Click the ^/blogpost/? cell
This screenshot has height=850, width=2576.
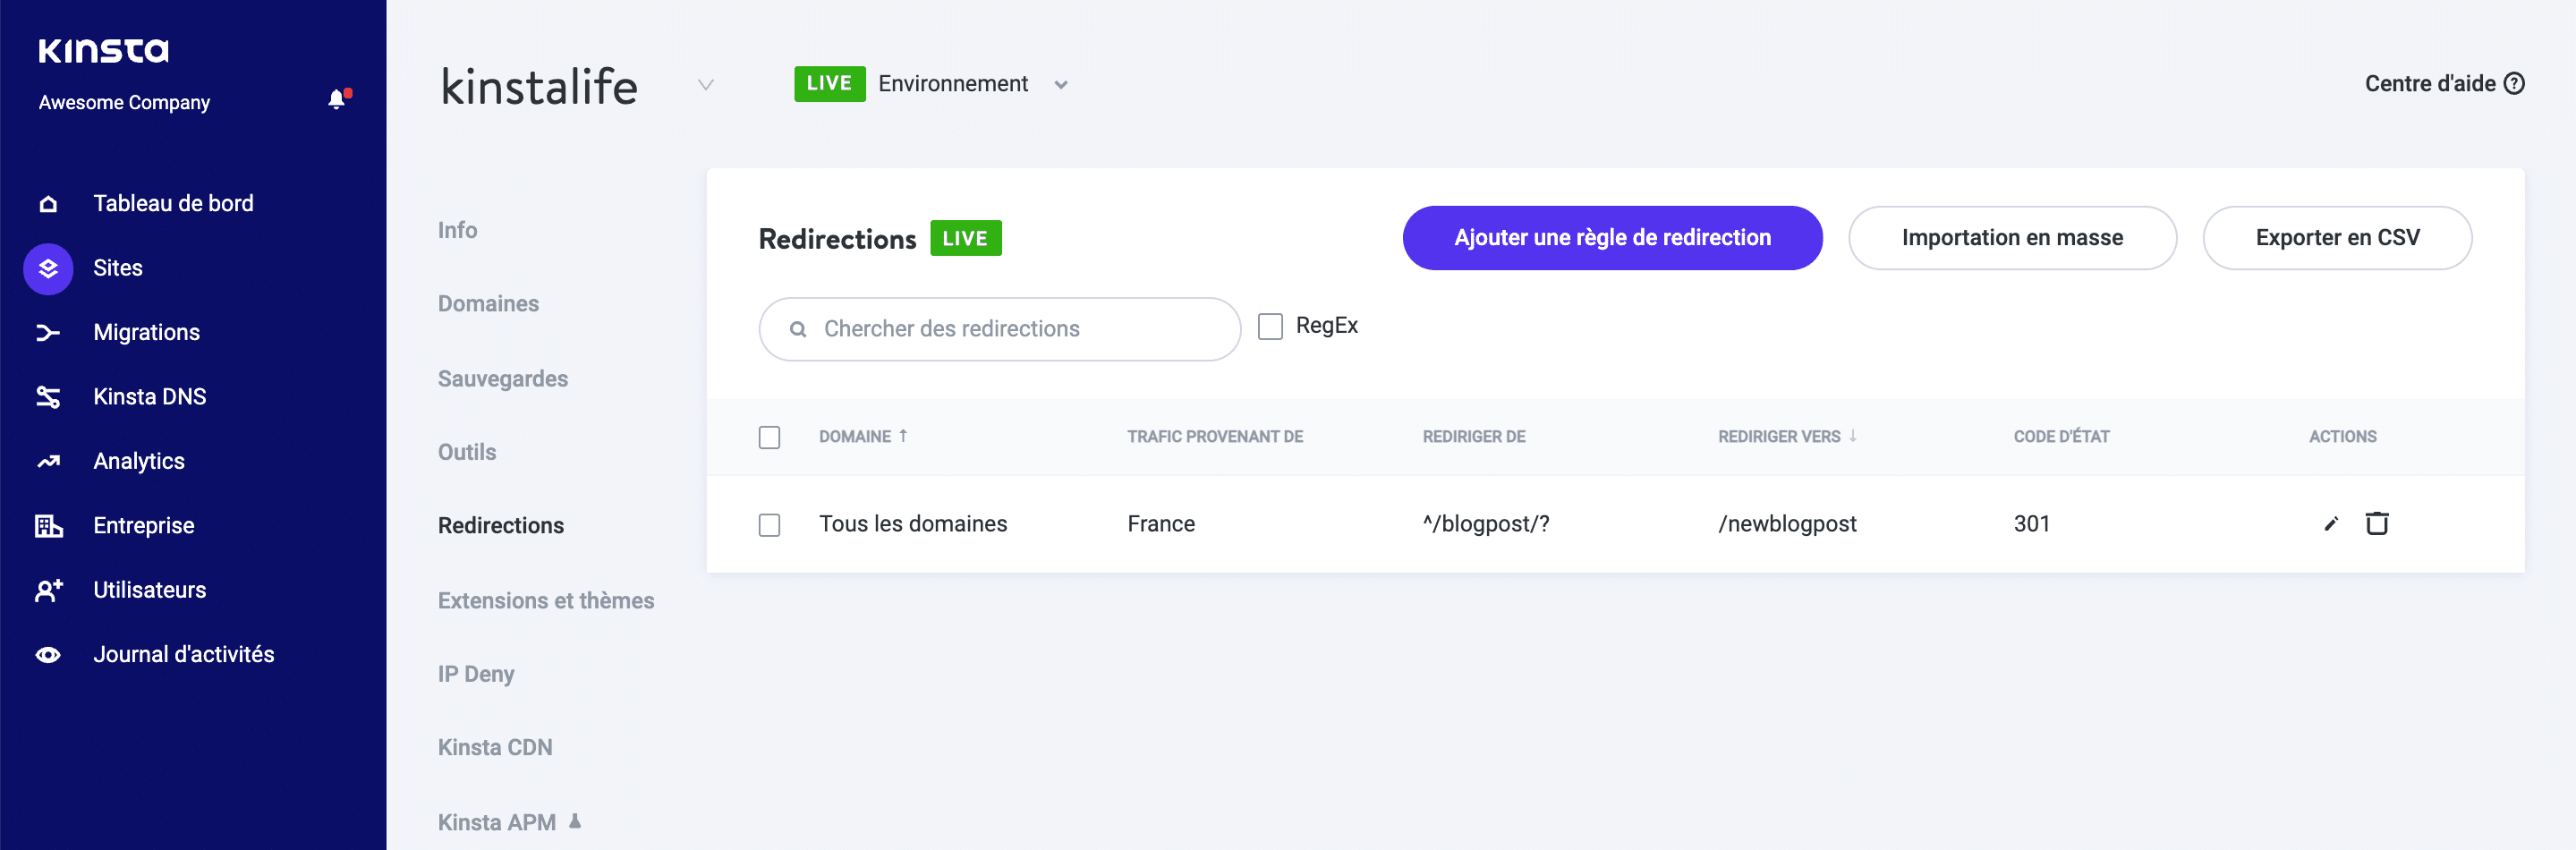[x=1485, y=524]
